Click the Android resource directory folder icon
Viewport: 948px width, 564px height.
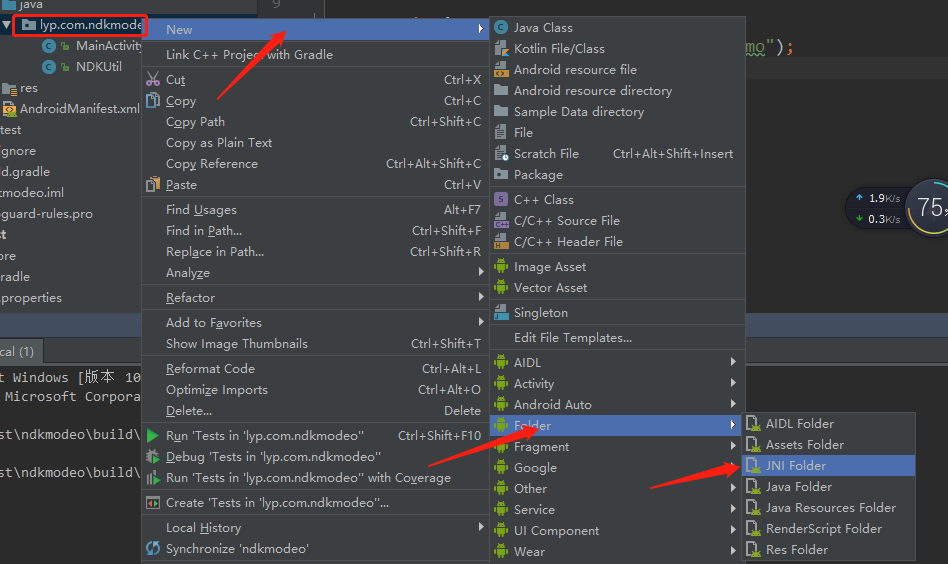pos(501,91)
